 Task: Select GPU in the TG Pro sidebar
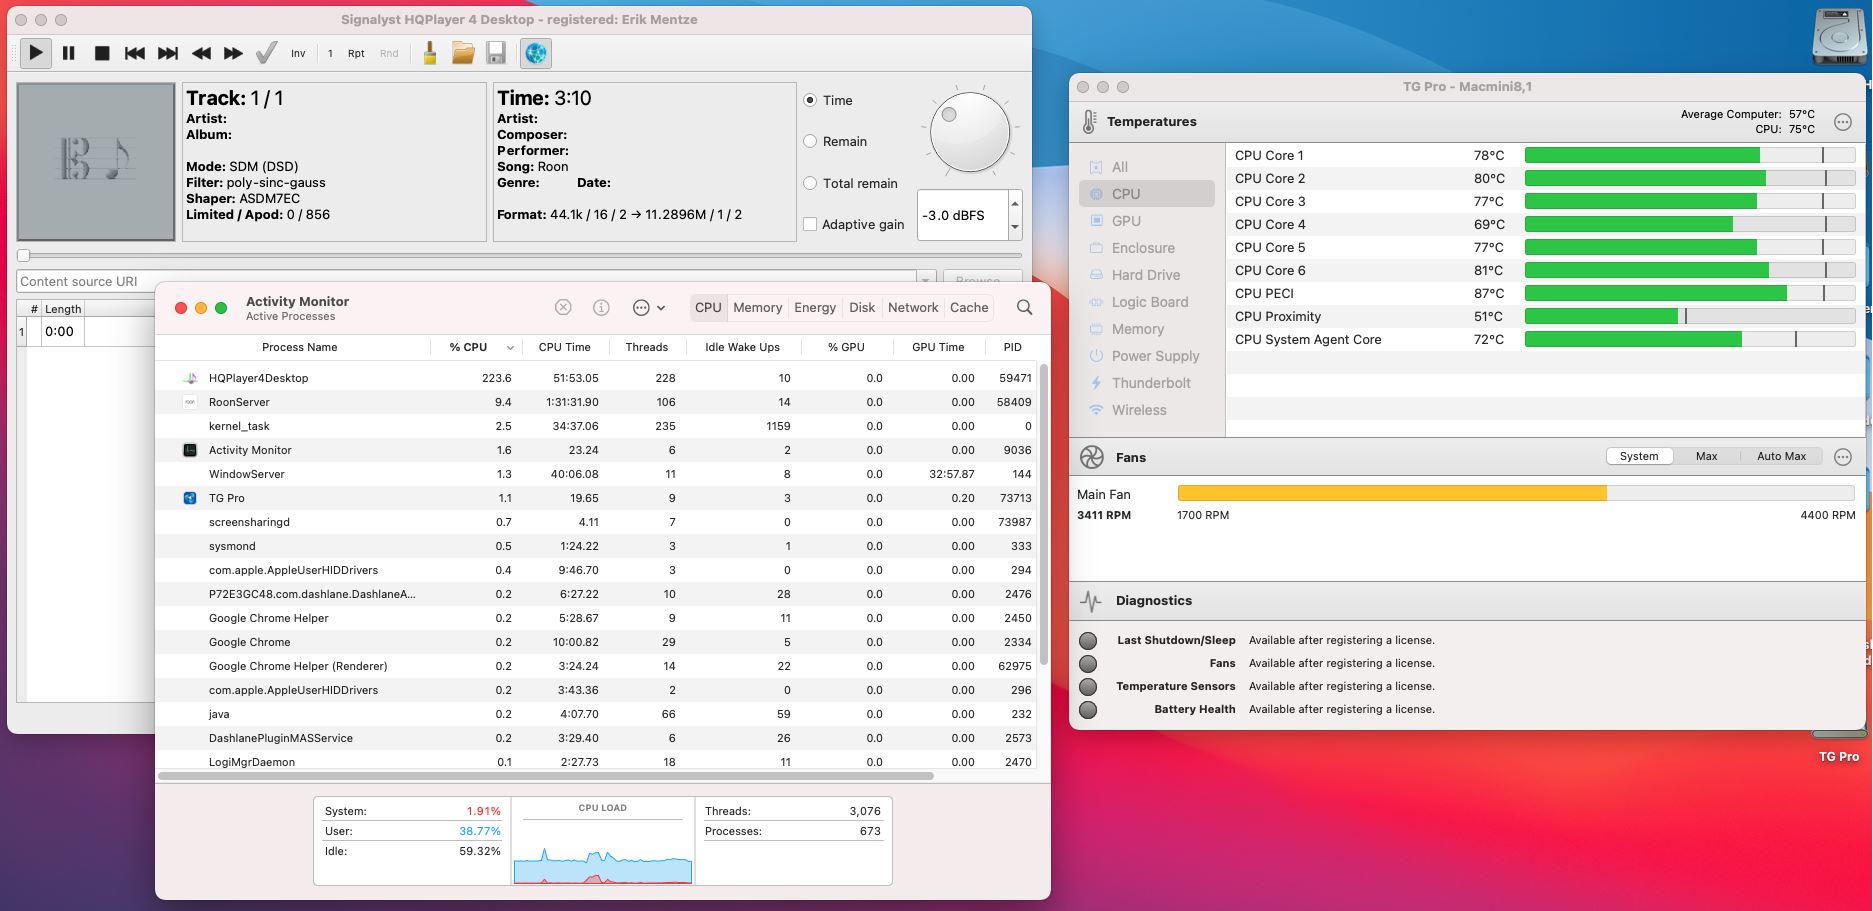pyautogui.click(x=1125, y=221)
